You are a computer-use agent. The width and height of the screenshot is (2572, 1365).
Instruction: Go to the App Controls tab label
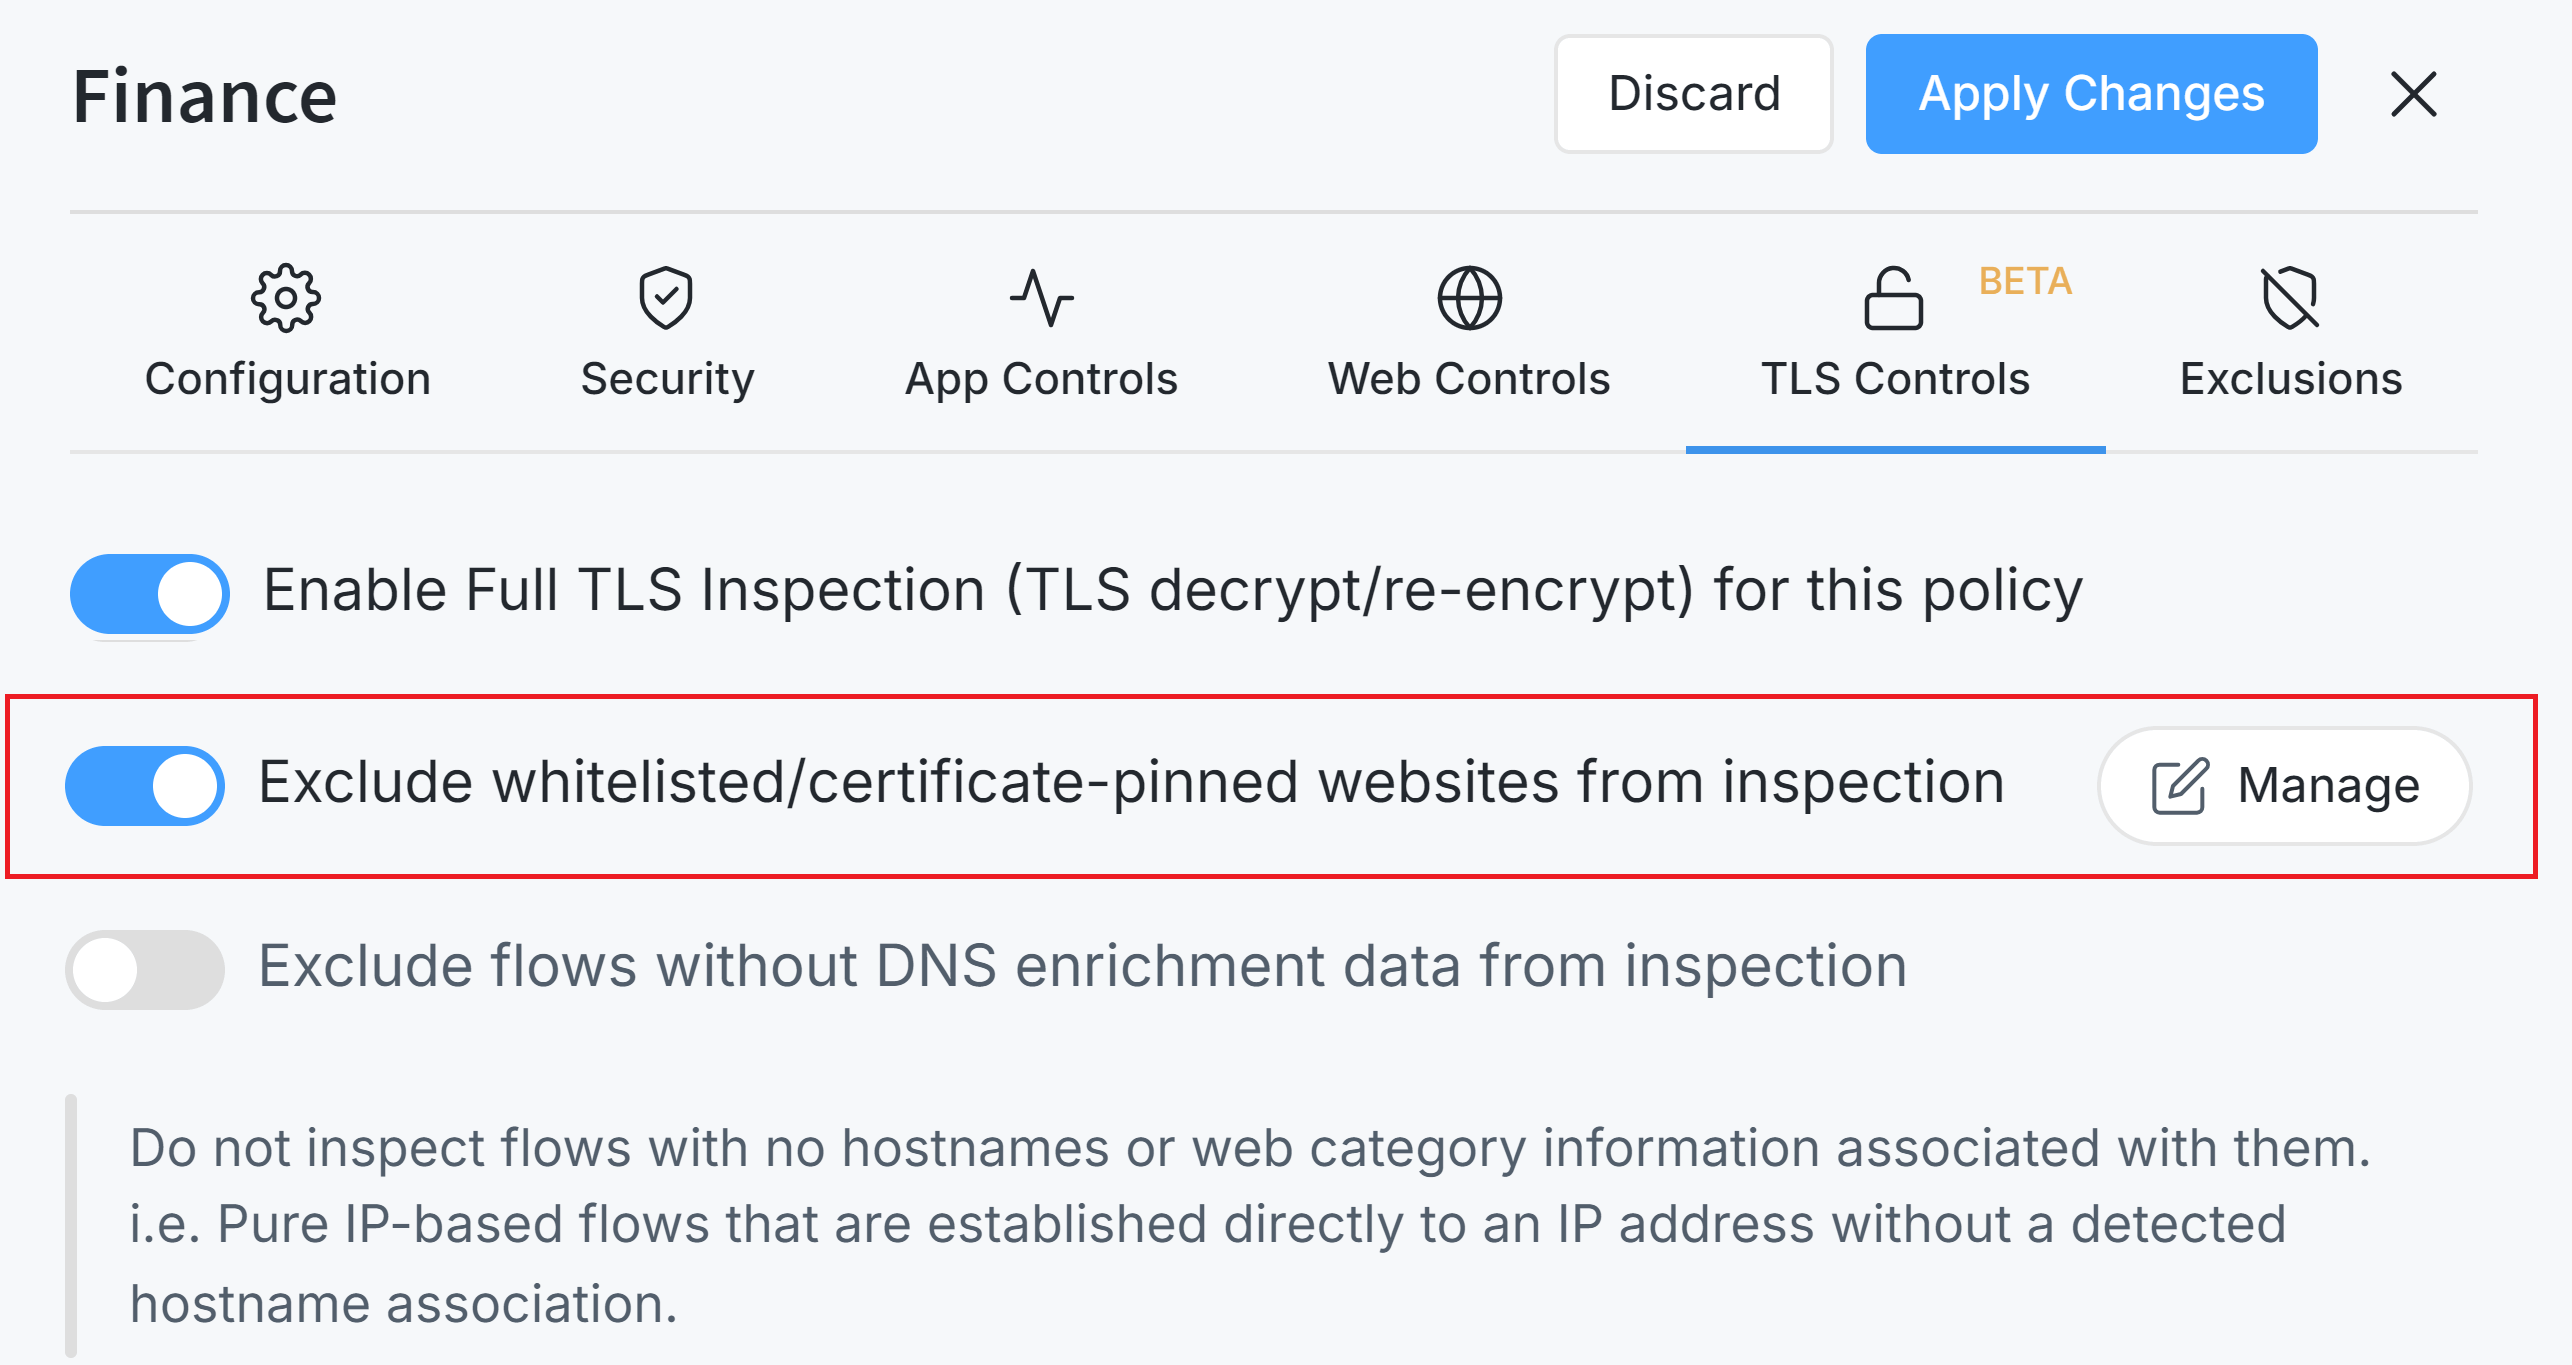tap(1041, 380)
